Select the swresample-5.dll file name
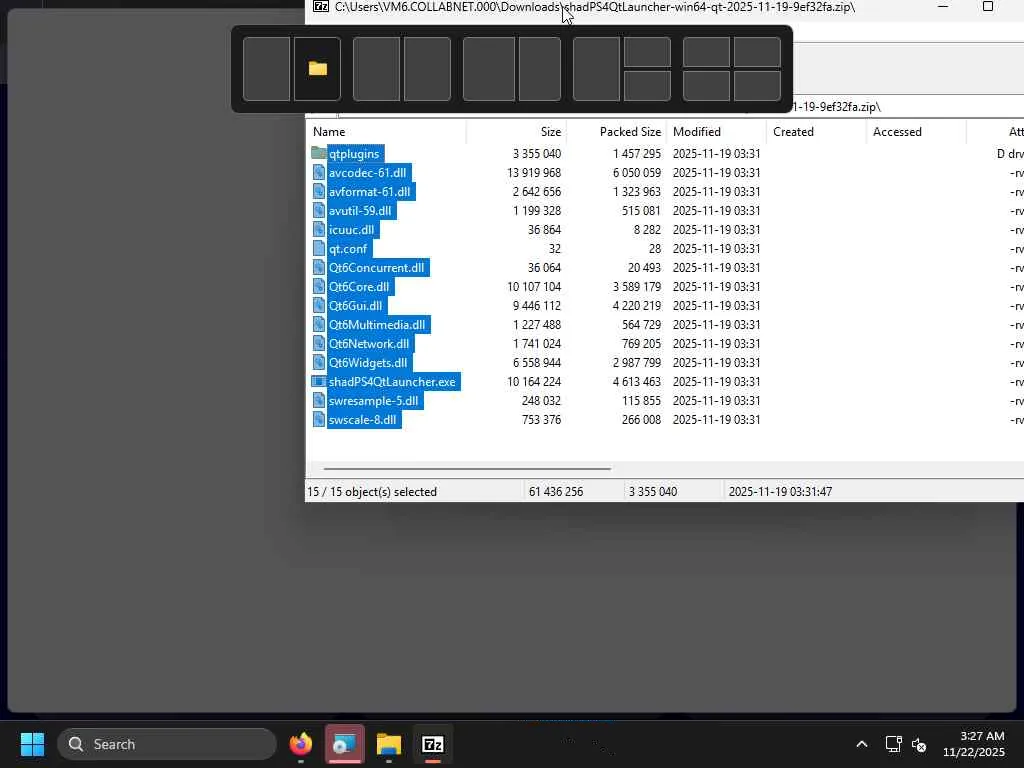This screenshot has width=1024, height=768. (374, 400)
